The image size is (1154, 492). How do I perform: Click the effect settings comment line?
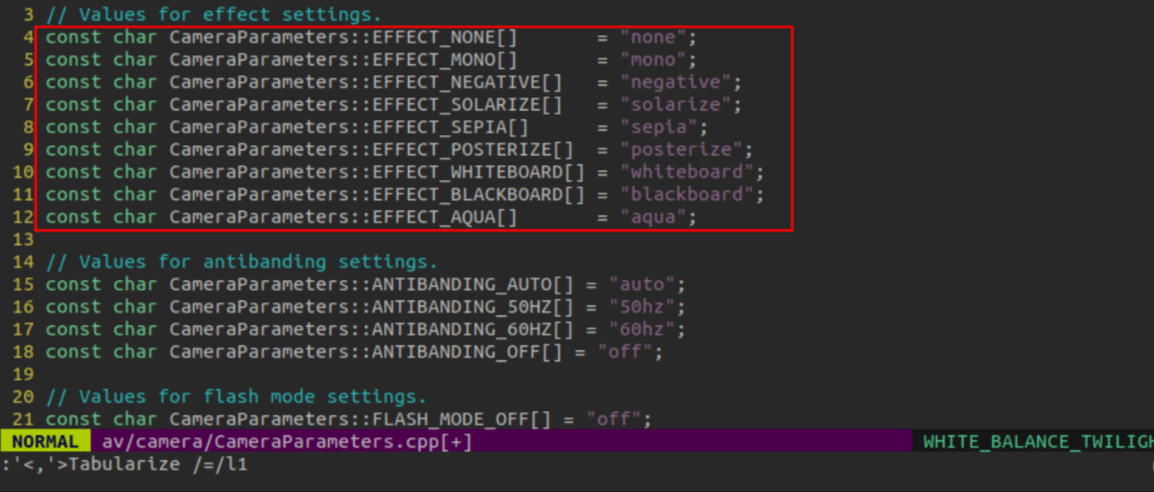tap(213, 15)
